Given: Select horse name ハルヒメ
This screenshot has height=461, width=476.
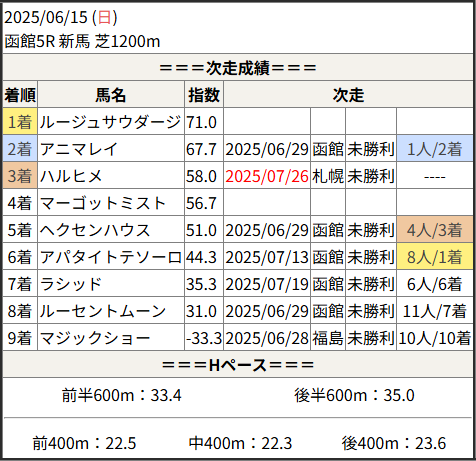Looking at the screenshot, I should [x=71, y=176].
